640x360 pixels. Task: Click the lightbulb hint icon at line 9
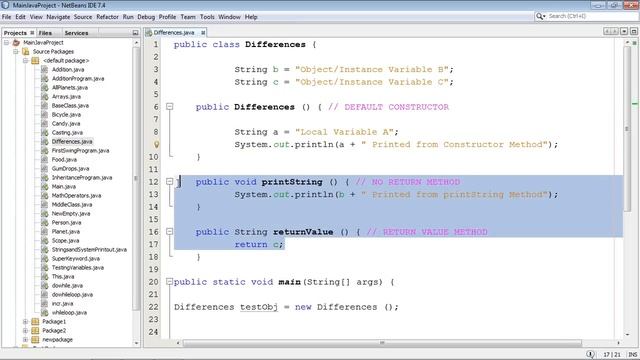point(156,144)
